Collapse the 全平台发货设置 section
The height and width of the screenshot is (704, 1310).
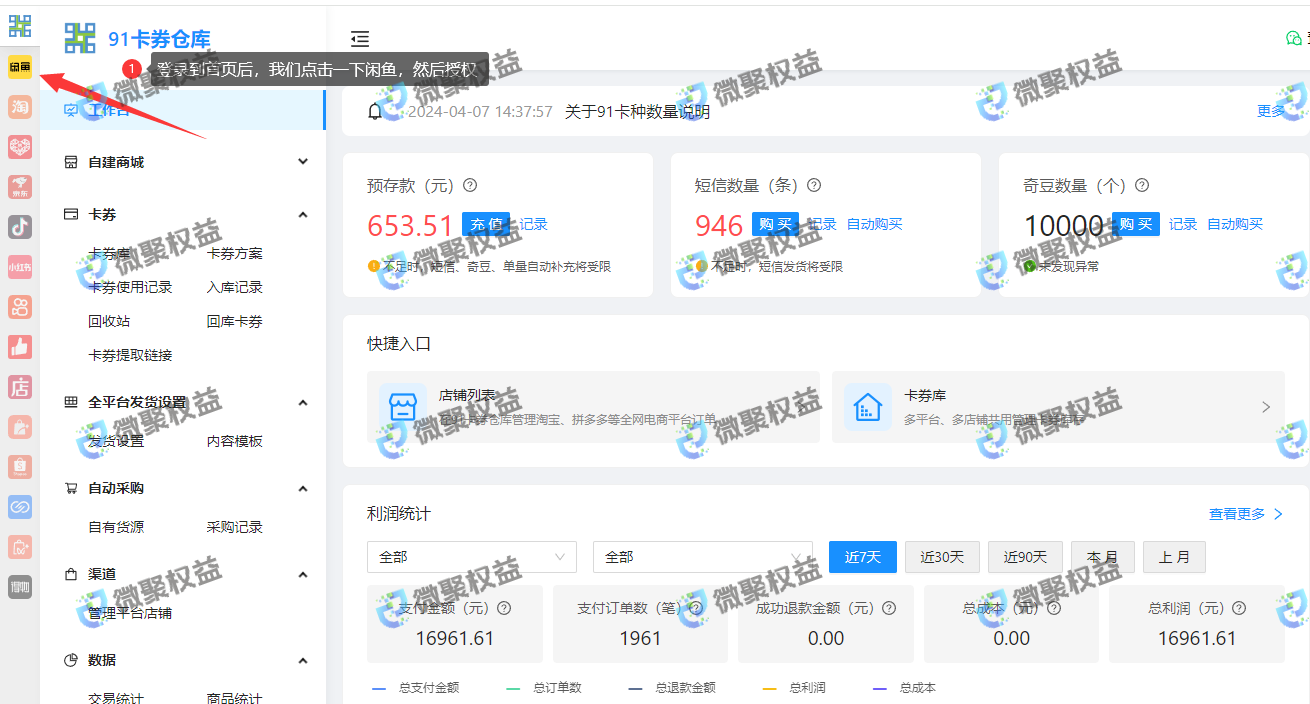[303, 402]
